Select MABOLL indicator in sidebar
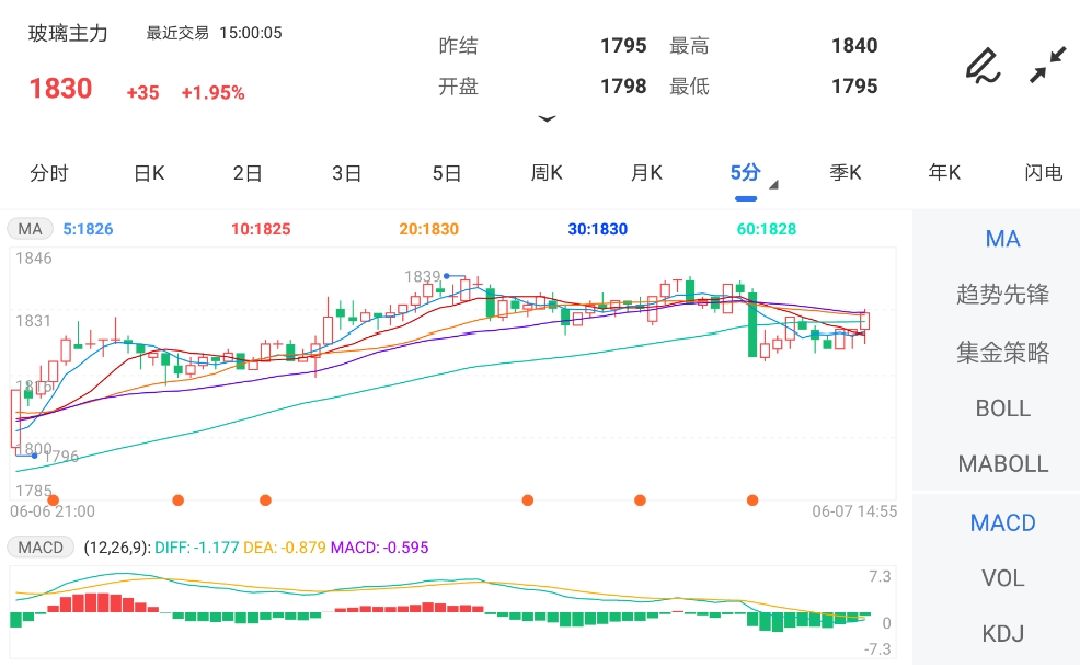Image resolution: width=1080 pixels, height=665 pixels. (1003, 464)
